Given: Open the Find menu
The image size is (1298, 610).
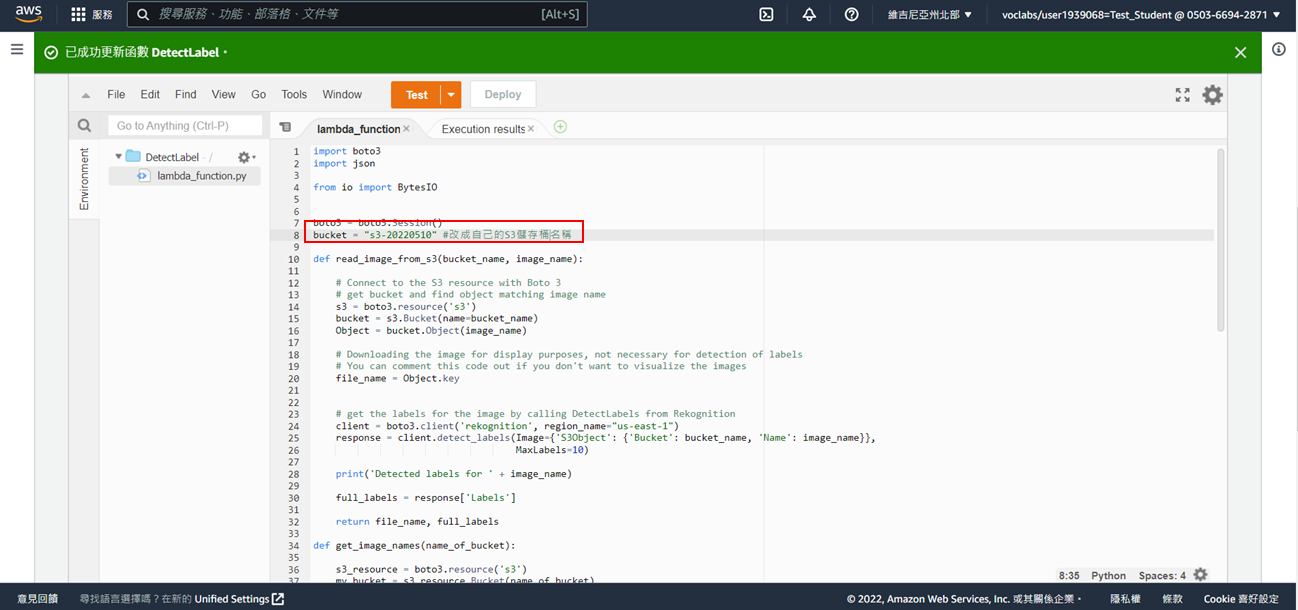Looking at the screenshot, I should tap(186, 95).
